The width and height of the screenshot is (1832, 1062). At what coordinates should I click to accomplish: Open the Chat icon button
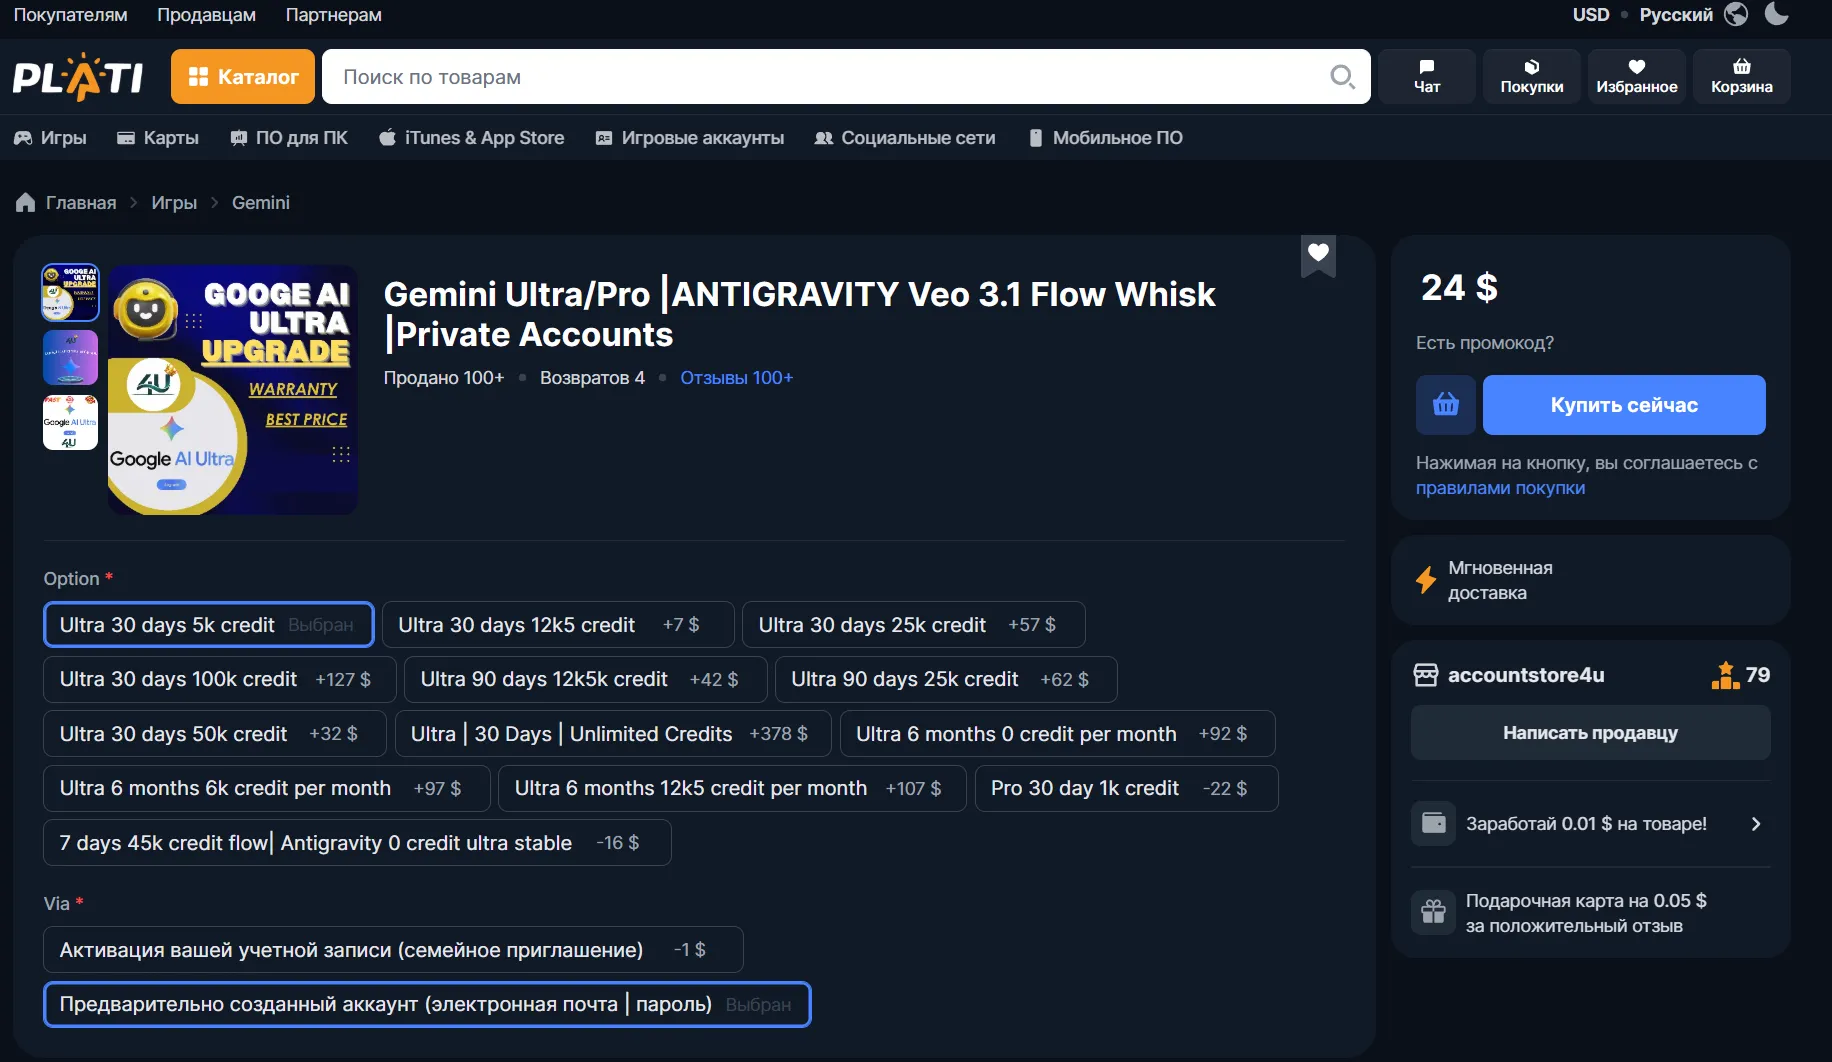pyautogui.click(x=1427, y=77)
